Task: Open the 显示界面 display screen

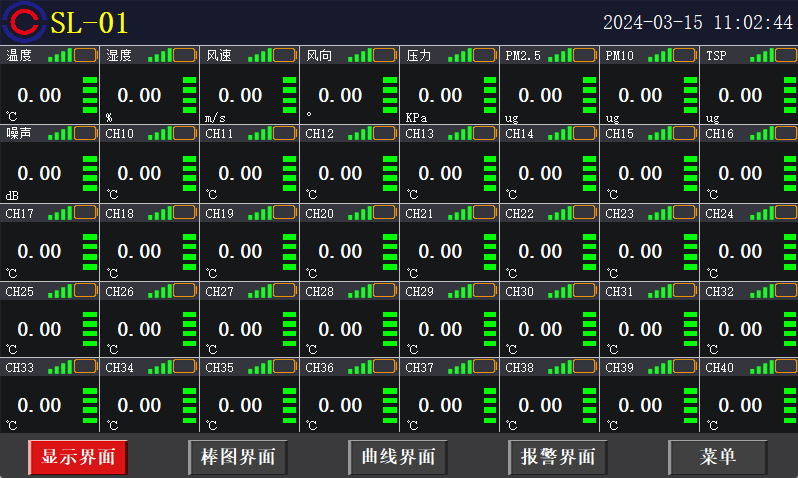Action: coord(78,457)
